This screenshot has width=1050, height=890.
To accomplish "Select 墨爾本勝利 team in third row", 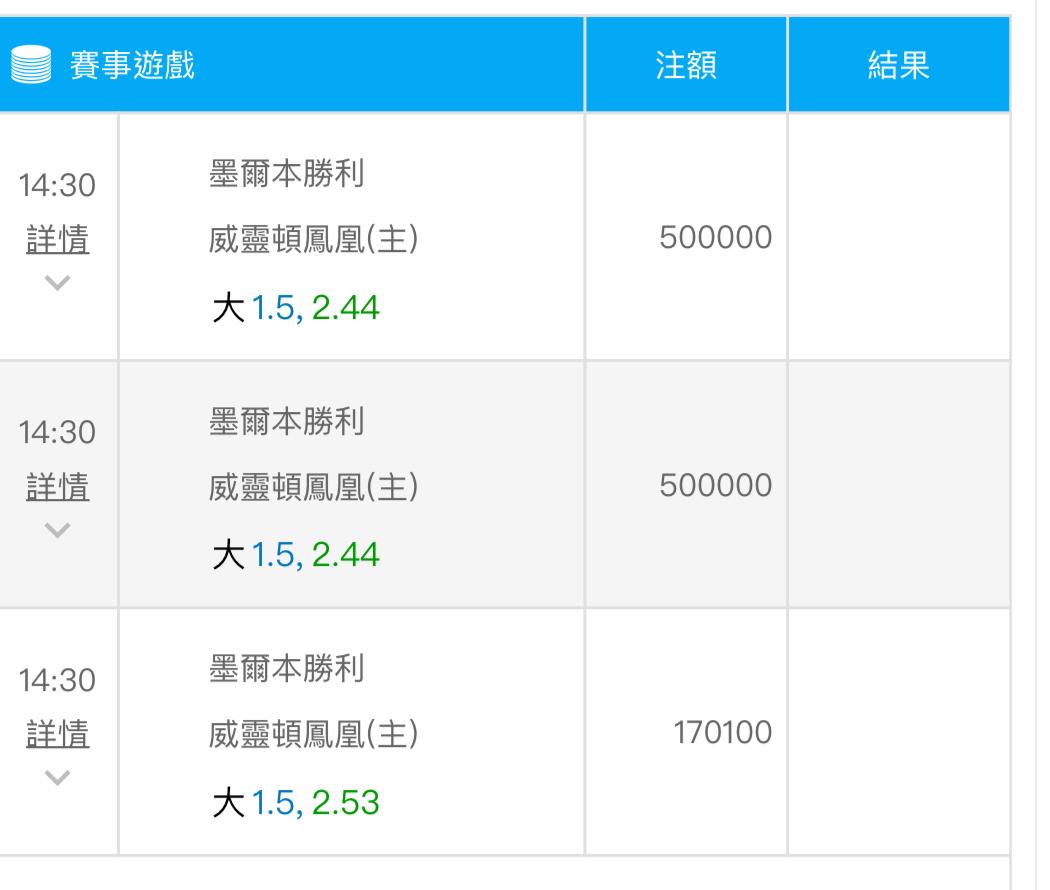I will point(287,668).
